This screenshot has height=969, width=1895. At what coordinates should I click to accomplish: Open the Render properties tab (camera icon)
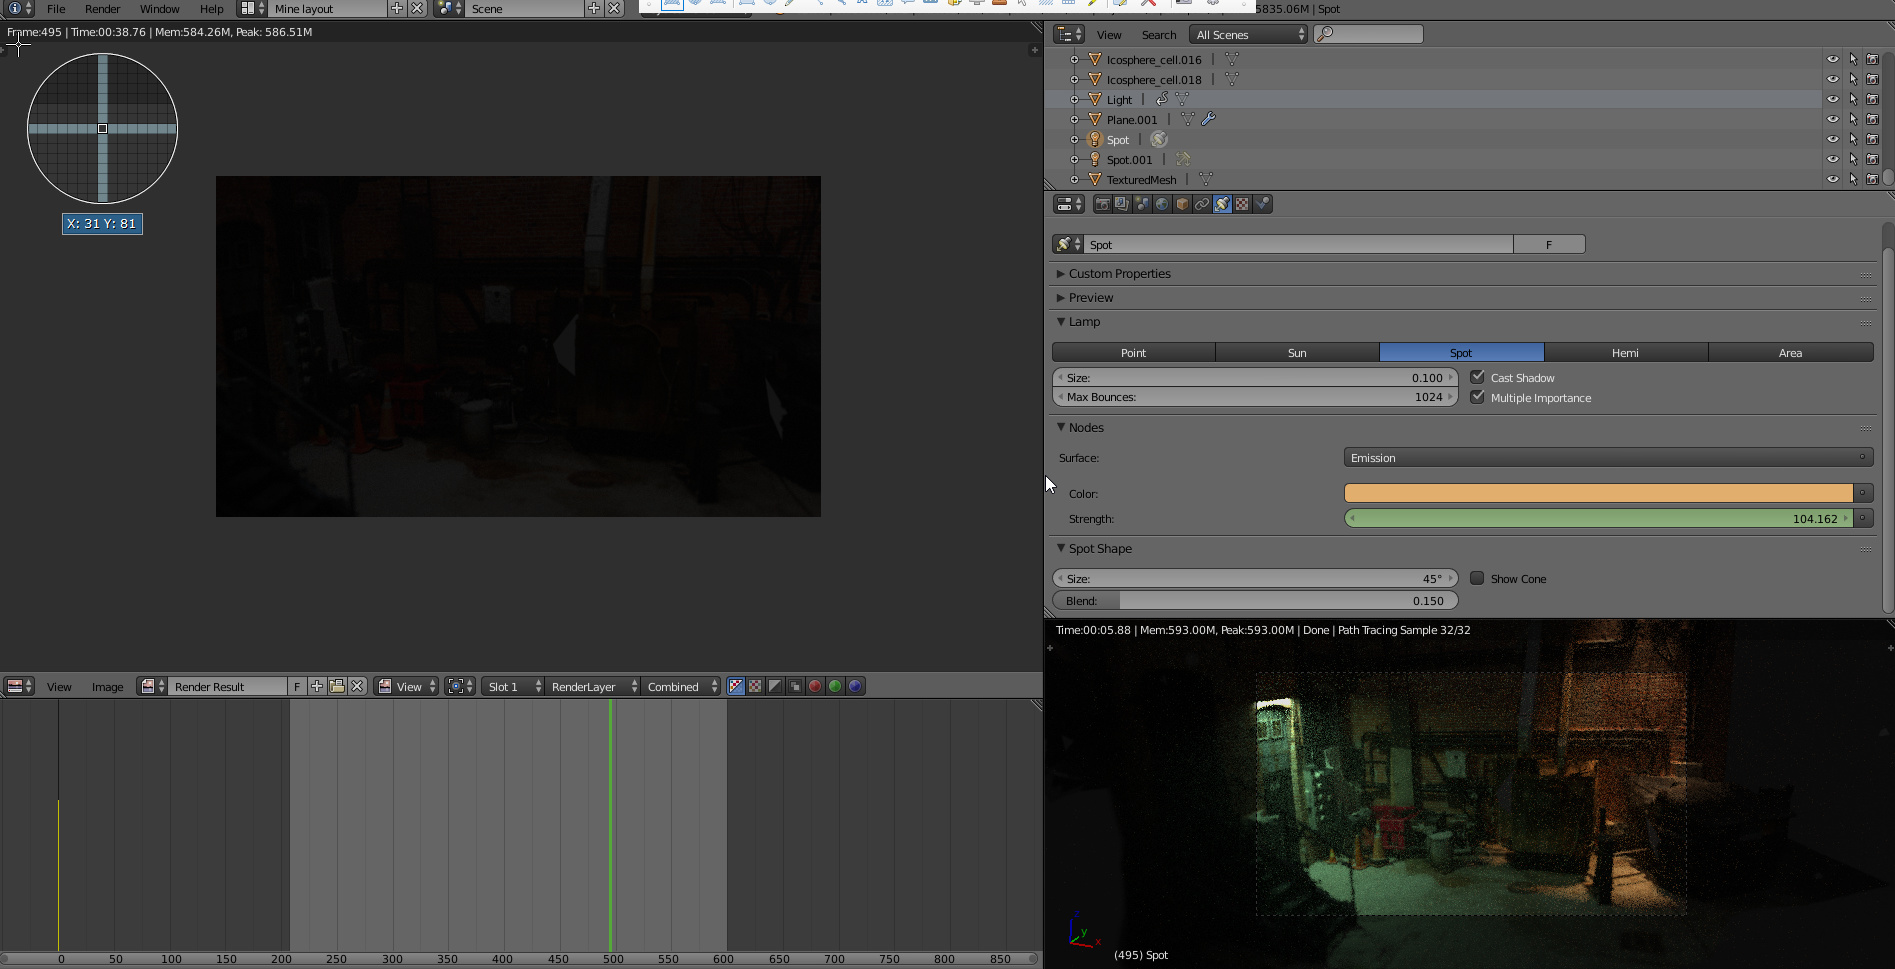1102,204
